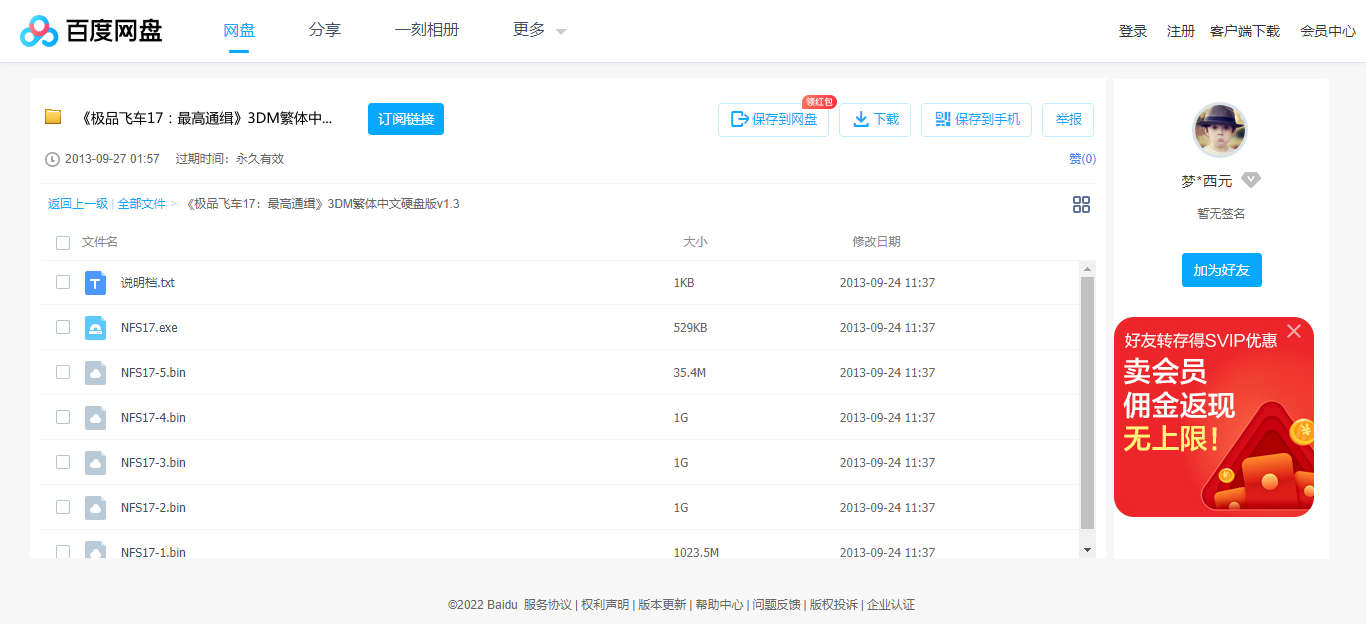This screenshot has height=624, width=1366.
Task: Click the 订阅链接 subscribe button
Action: [405, 118]
